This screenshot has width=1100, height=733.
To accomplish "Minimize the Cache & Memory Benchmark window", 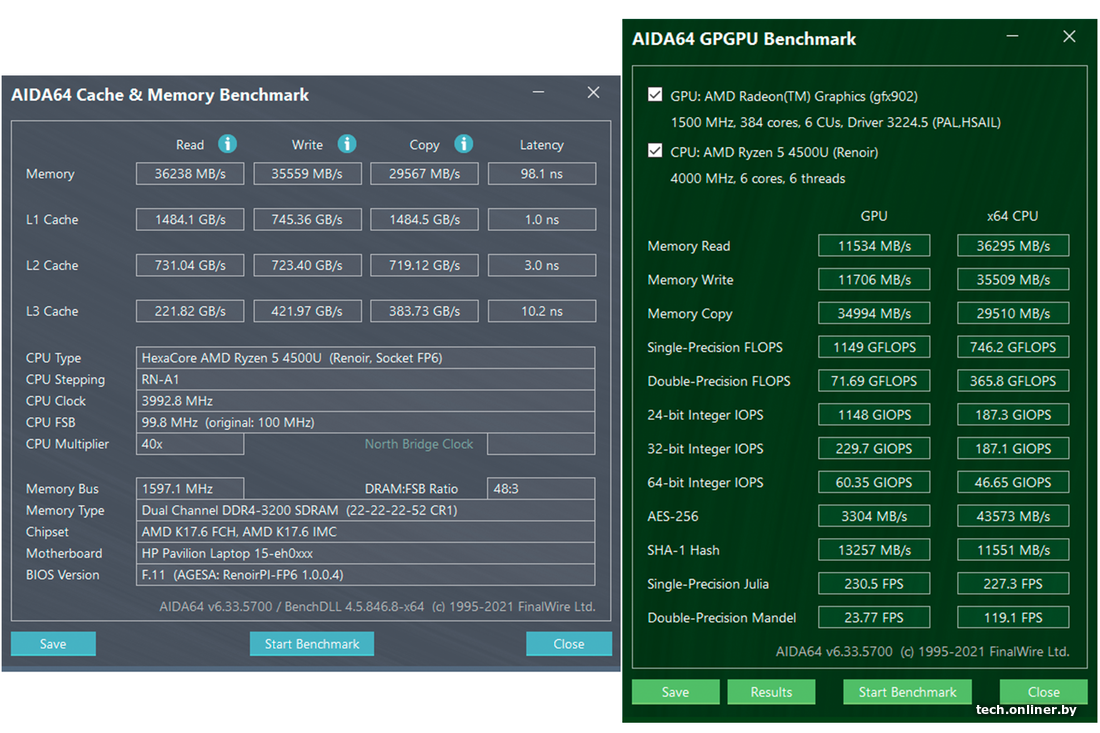I will pyautogui.click(x=540, y=93).
